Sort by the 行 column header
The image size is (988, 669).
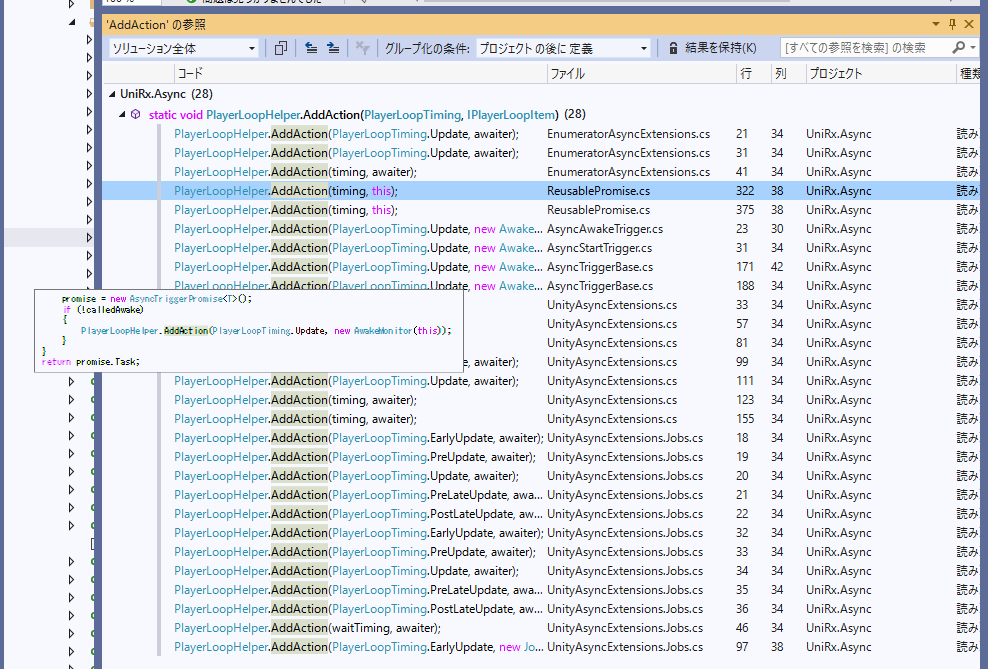(x=754, y=74)
